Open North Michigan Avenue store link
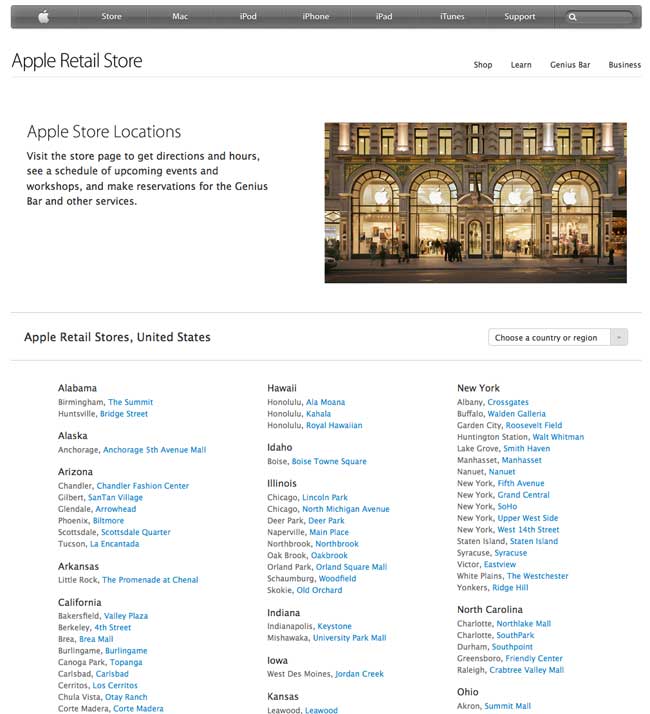The image size is (650, 714). pyautogui.click(x=346, y=509)
